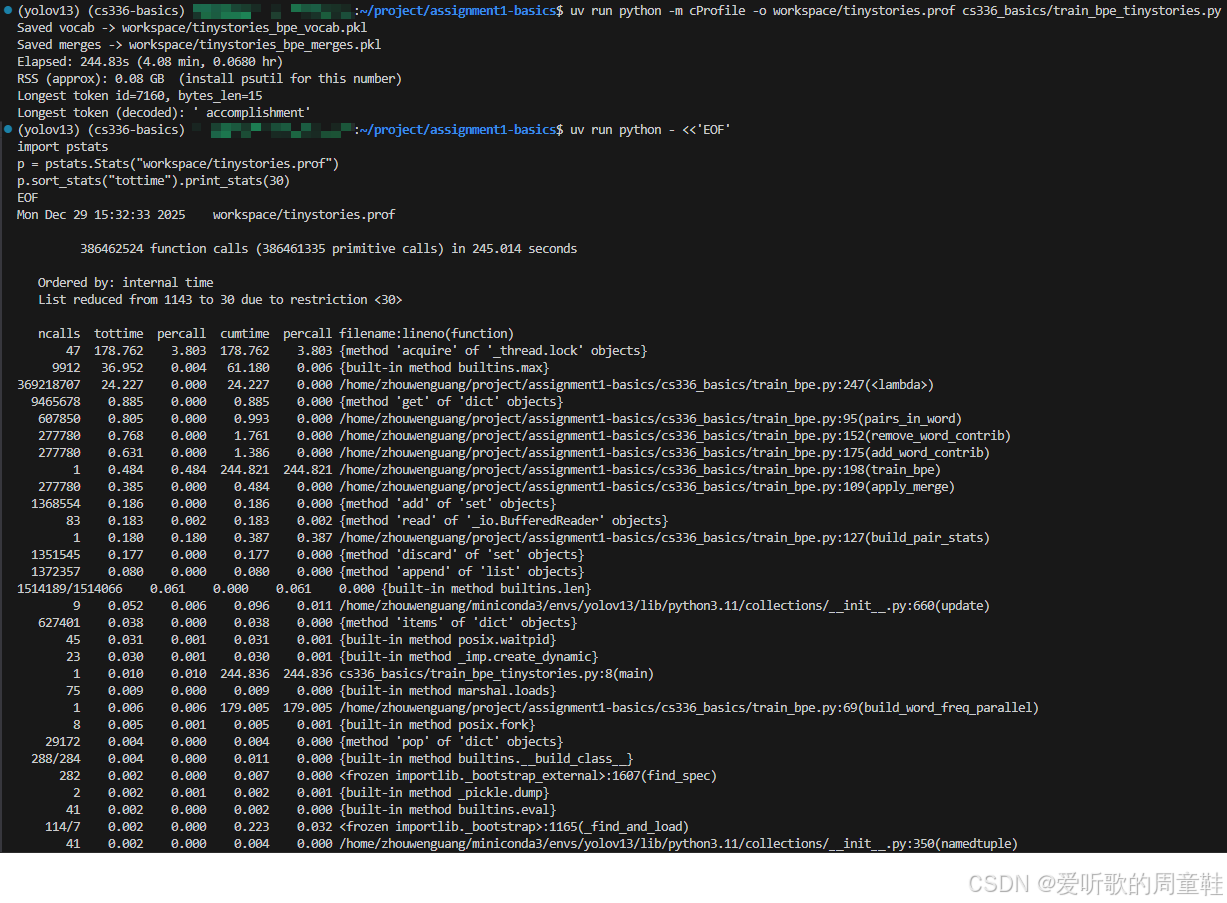Click the train_bpe.py:69(build_word_freq_parallel) row
Image resolution: width=1227 pixels, height=903 pixels.
tap(556, 708)
